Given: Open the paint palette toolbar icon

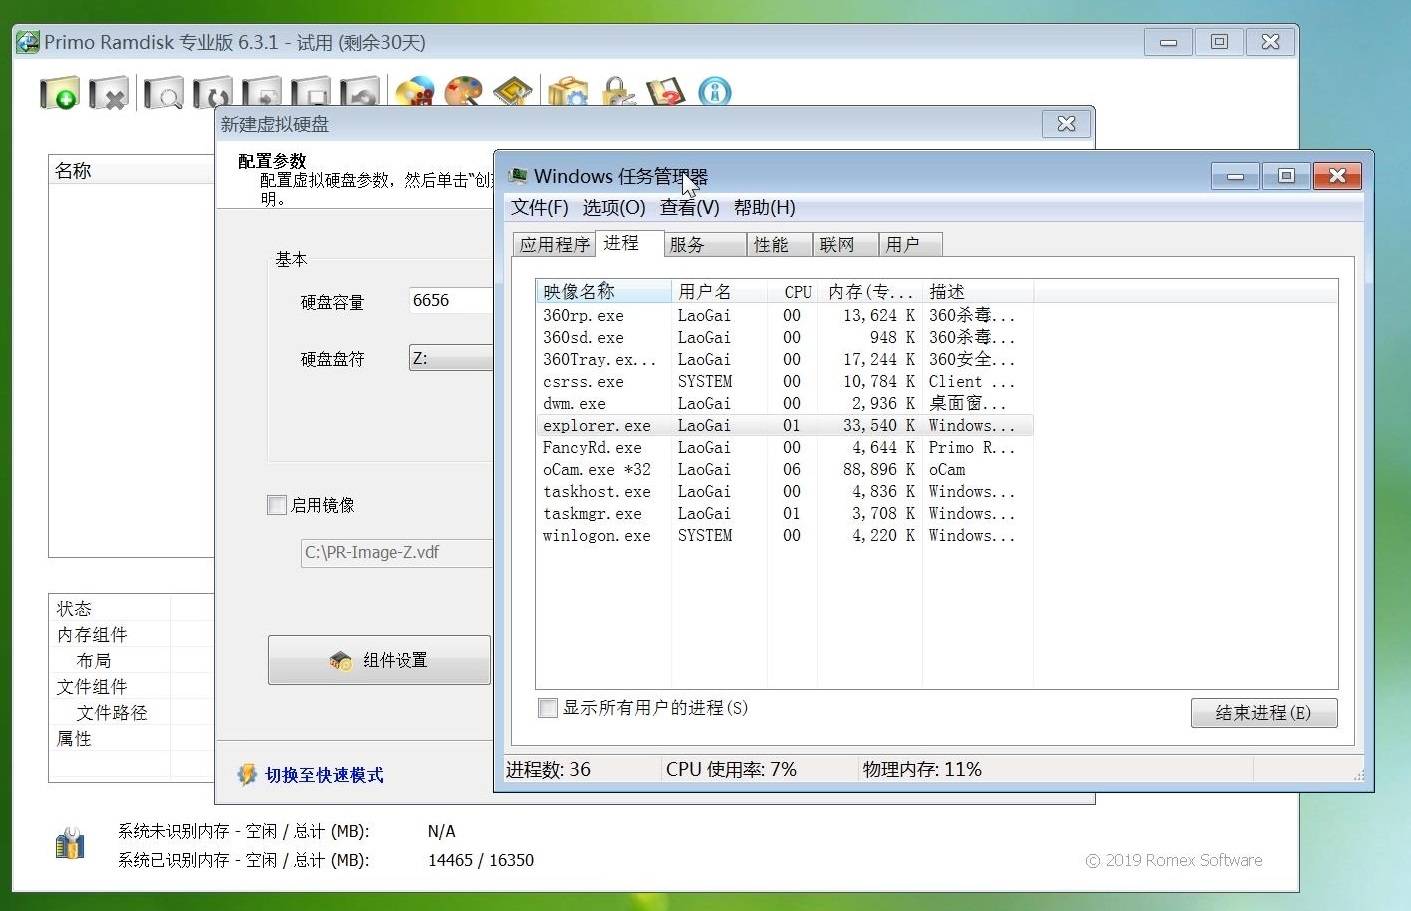Looking at the screenshot, I should coord(463,91).
